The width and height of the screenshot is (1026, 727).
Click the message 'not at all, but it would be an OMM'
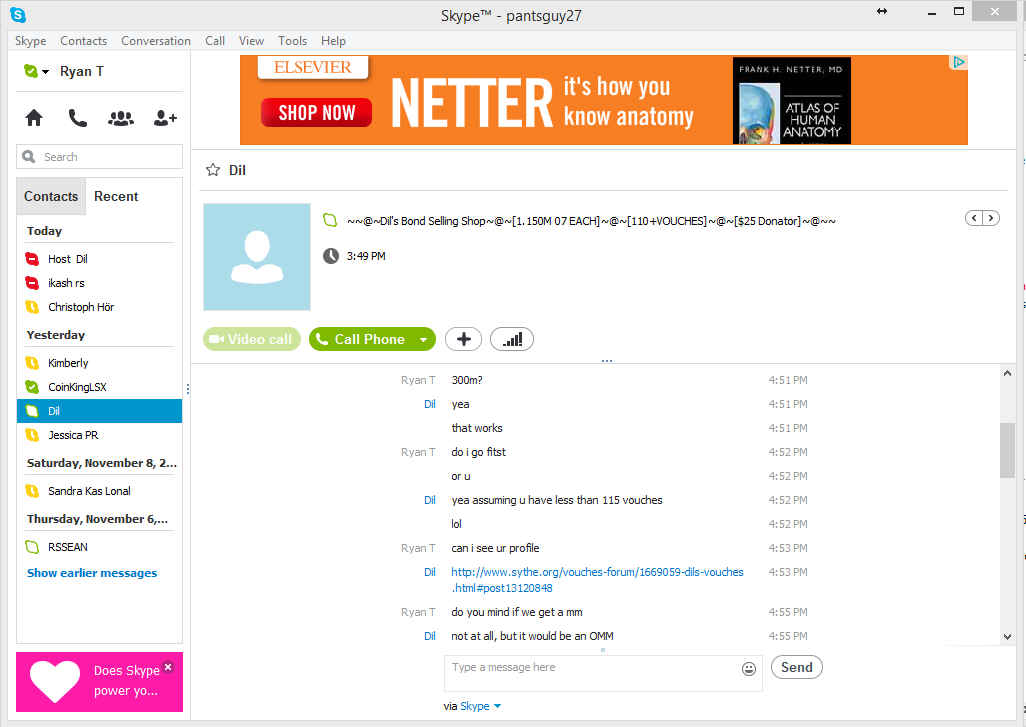[532, 636]
